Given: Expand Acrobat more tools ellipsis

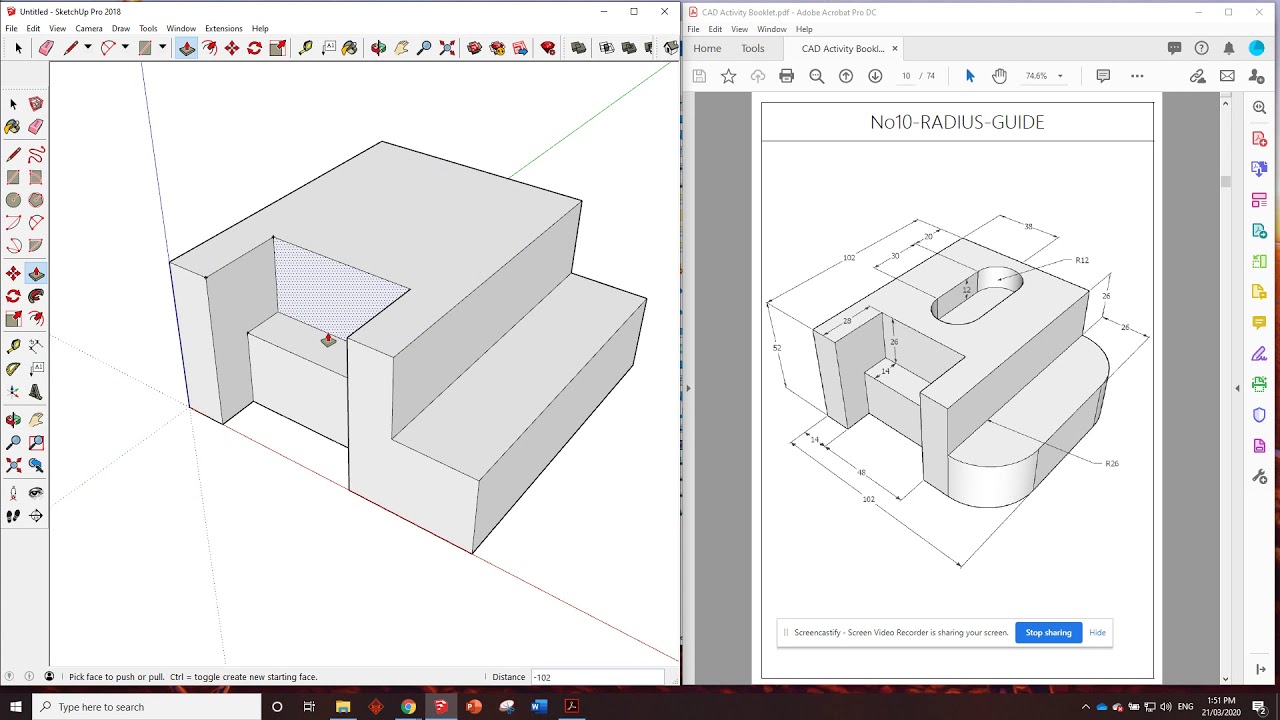Looking at the screenshot, I should coord(1137,76).
